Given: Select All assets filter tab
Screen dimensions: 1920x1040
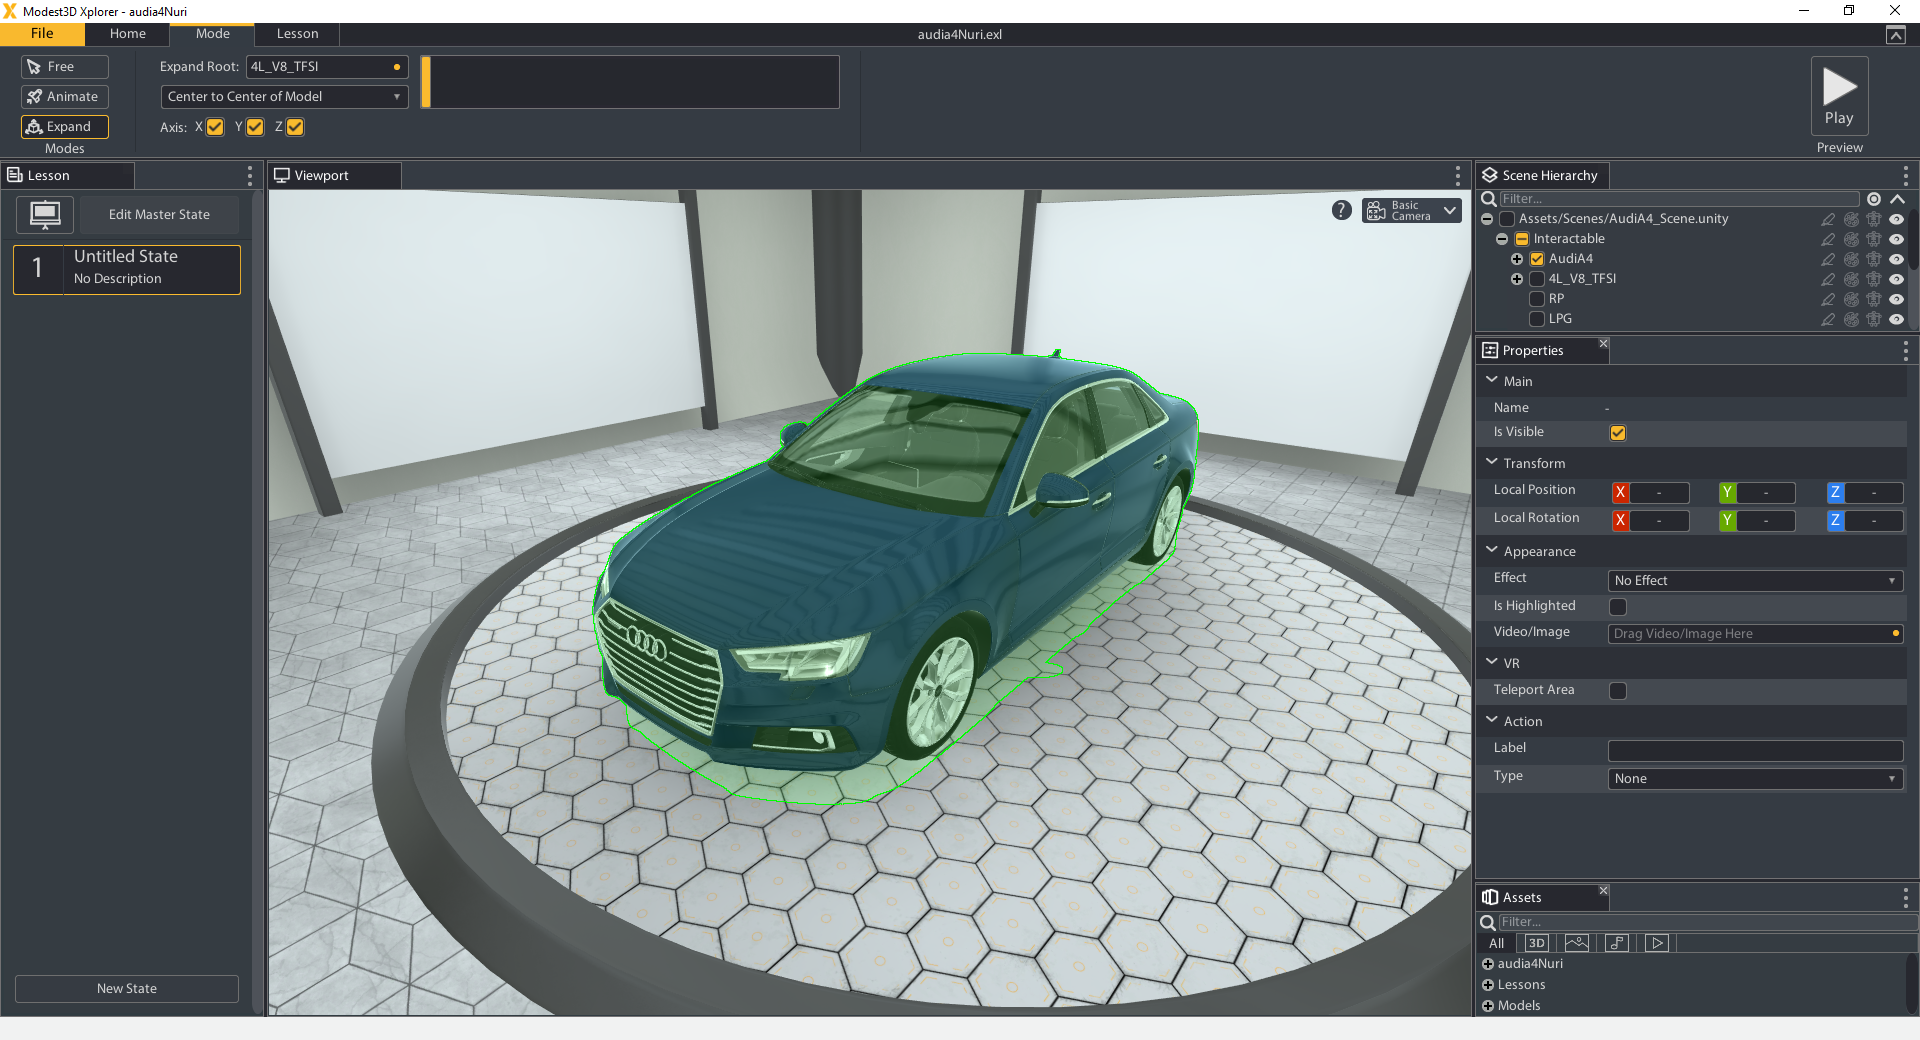Looking at the screenshot, I should pyautogui.click(x=1497, y=943).
